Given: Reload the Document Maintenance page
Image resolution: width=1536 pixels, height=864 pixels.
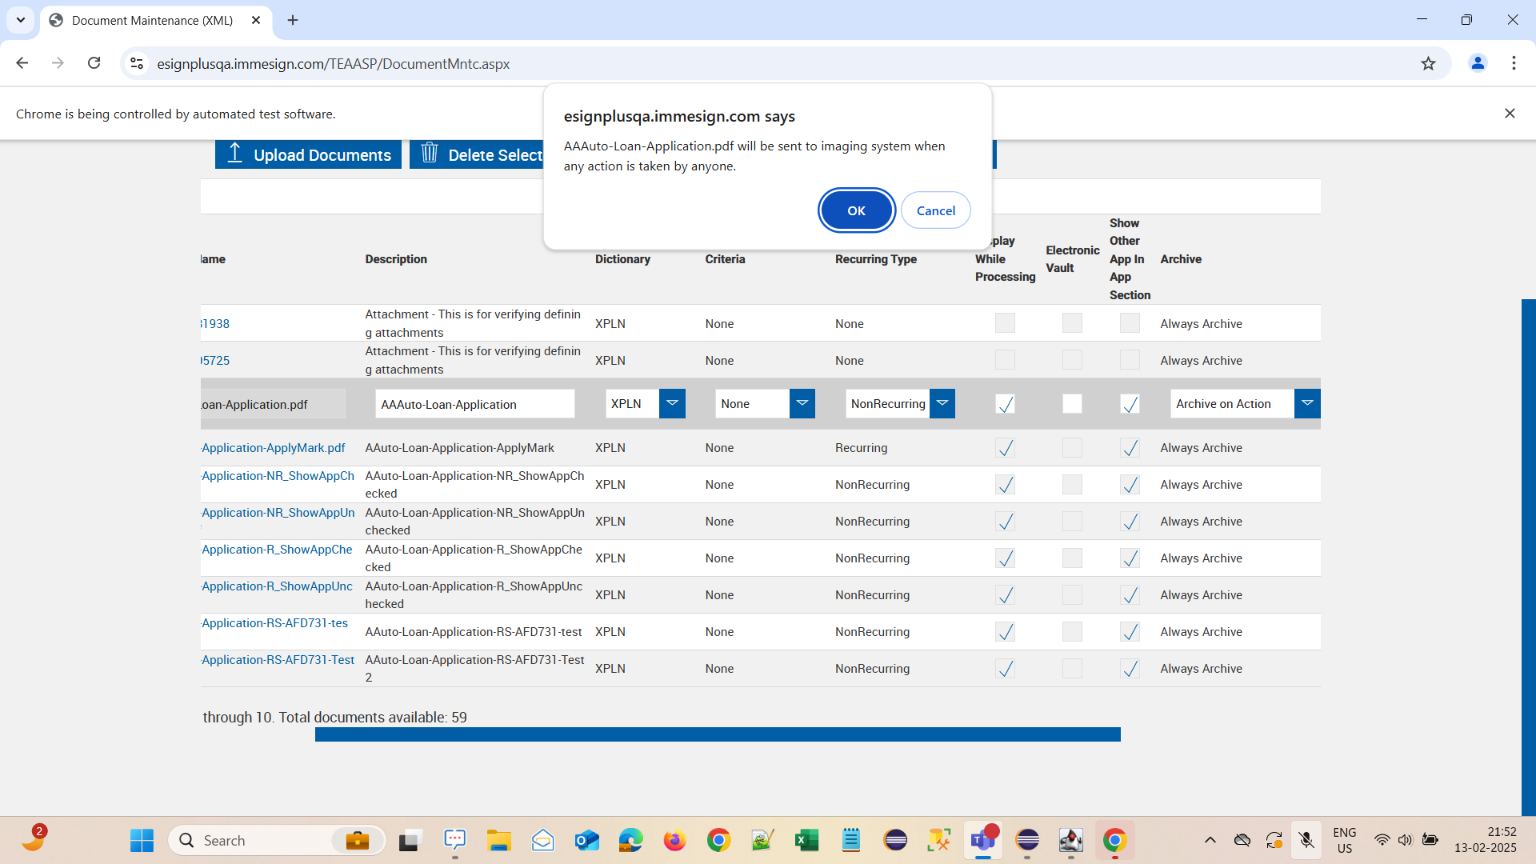Looking at the screenshot, I should pos(94,63).
